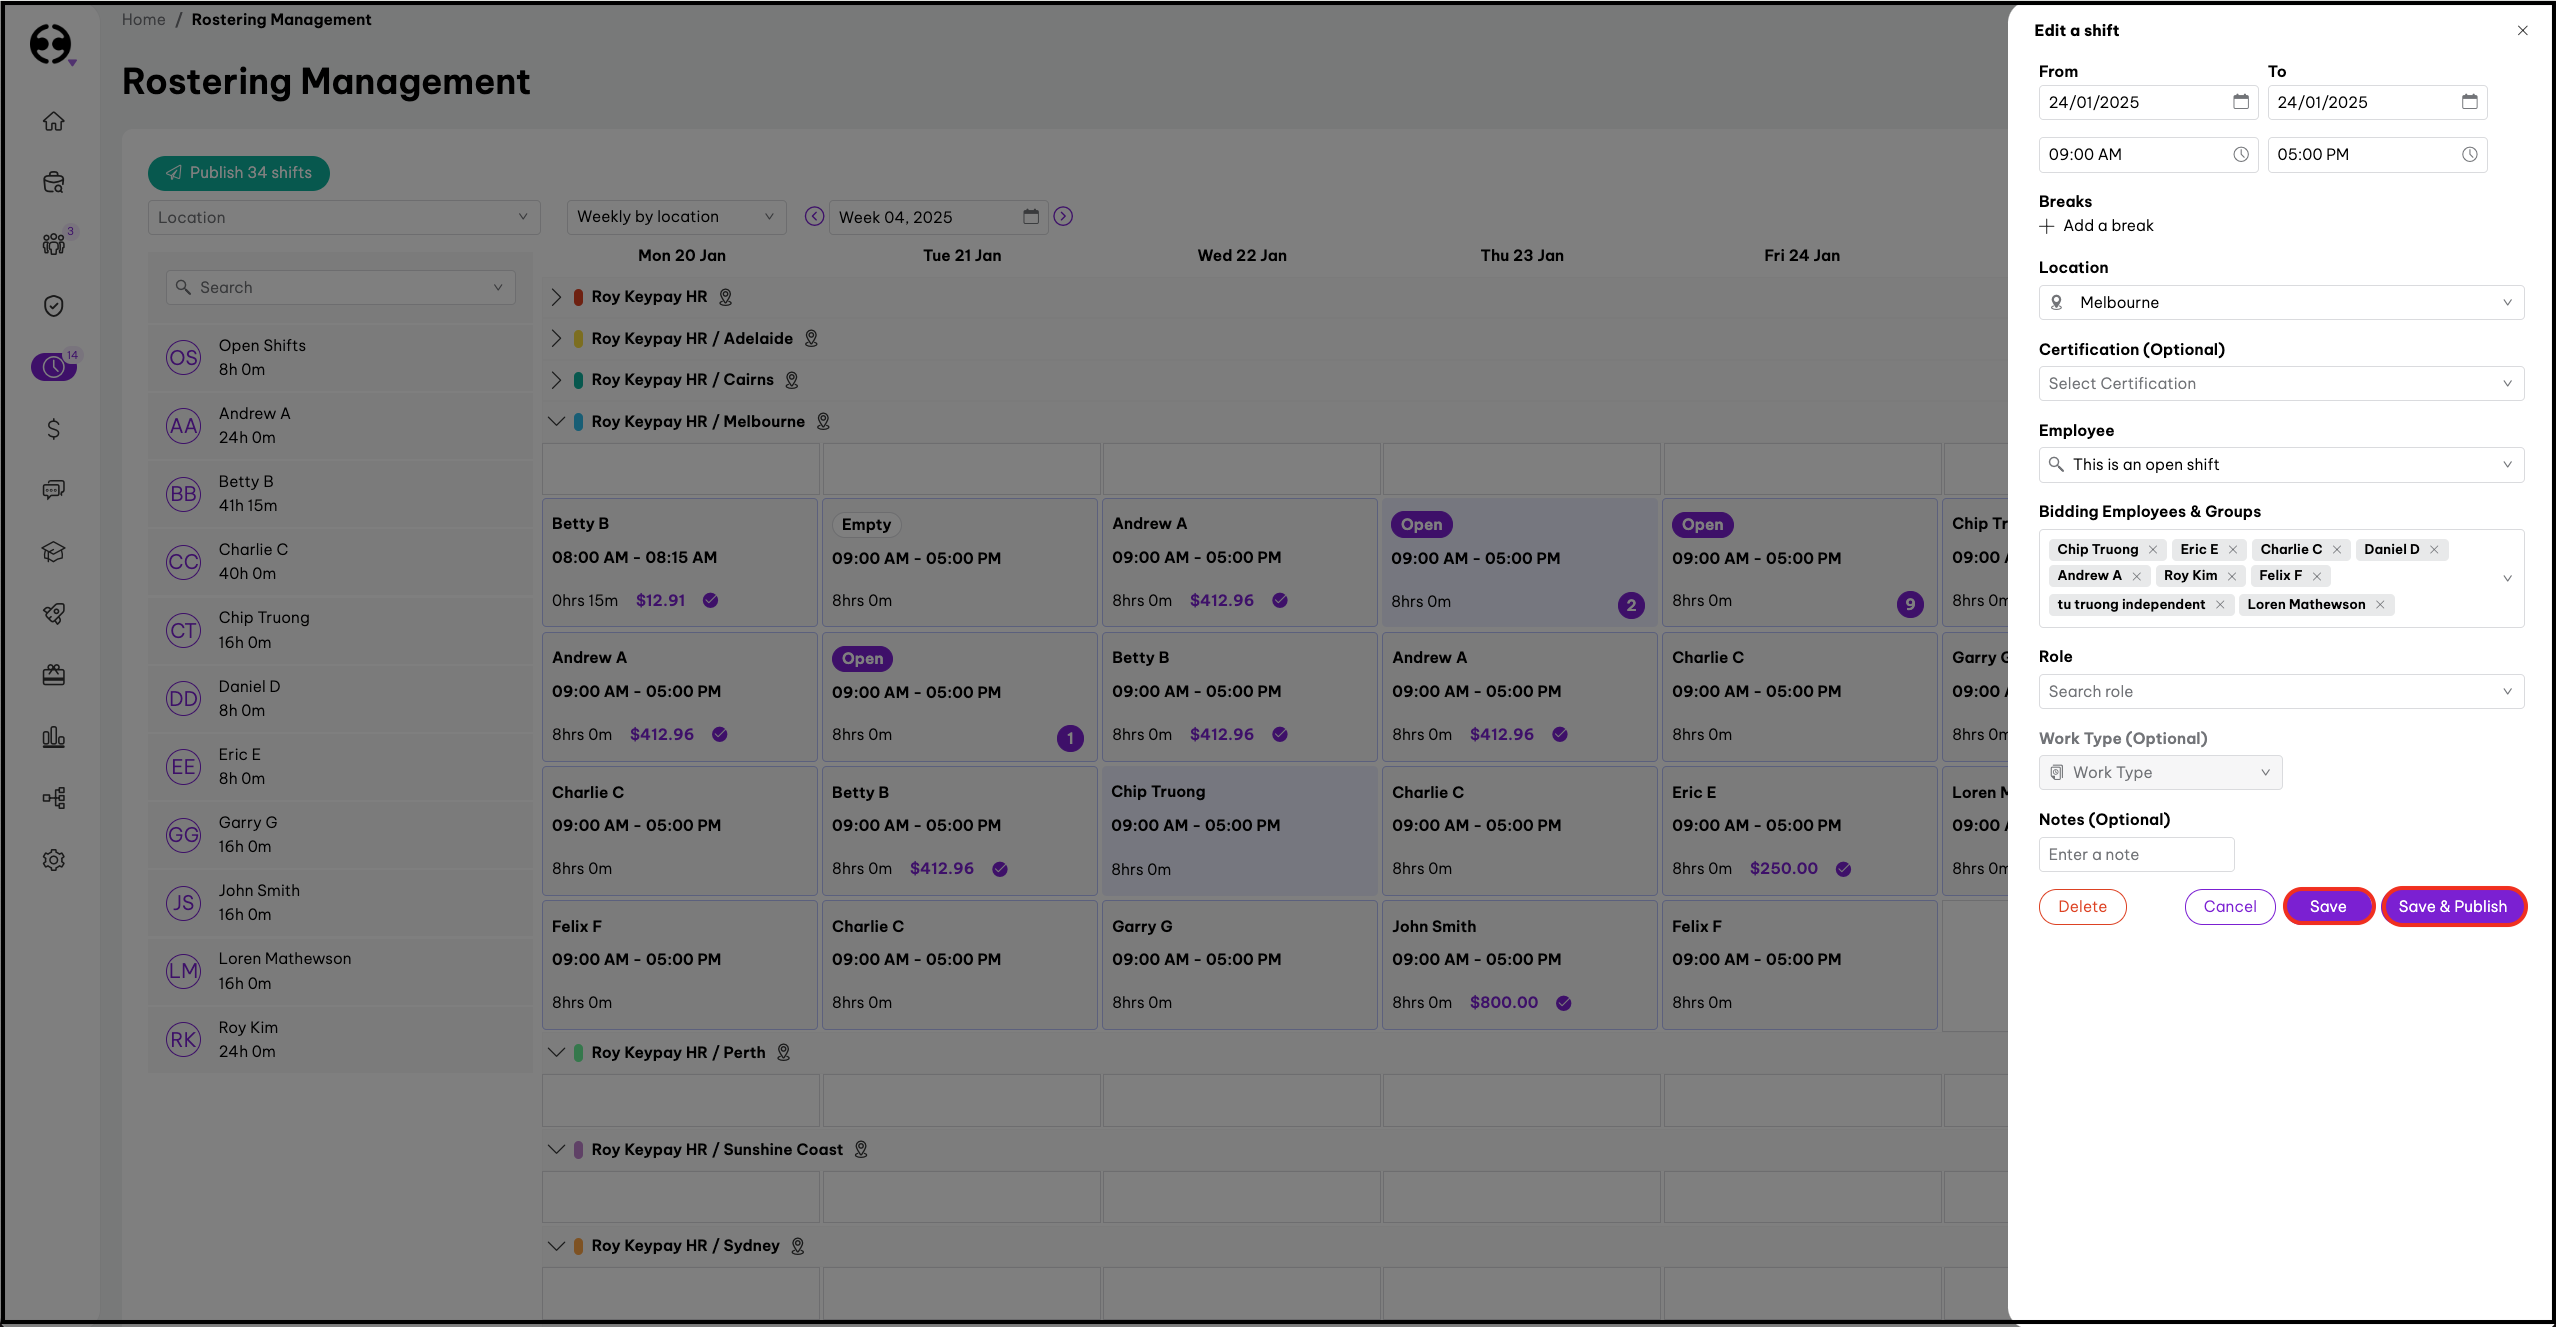2556x1327 pixels.
Task: Click the Enter a note field
Action: (x=2135, y=855)
